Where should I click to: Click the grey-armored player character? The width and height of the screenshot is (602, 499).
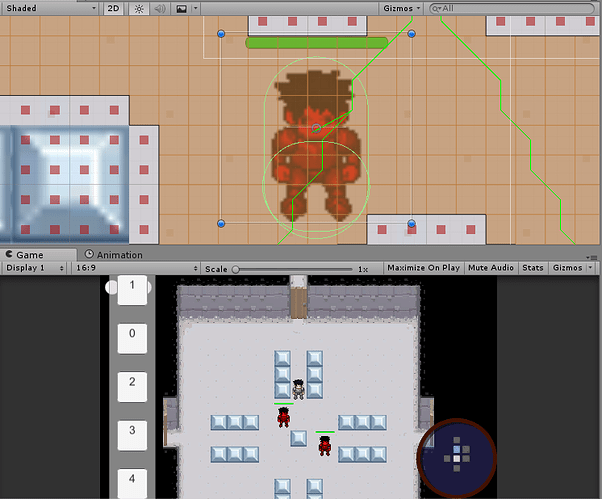pos(298,389)
